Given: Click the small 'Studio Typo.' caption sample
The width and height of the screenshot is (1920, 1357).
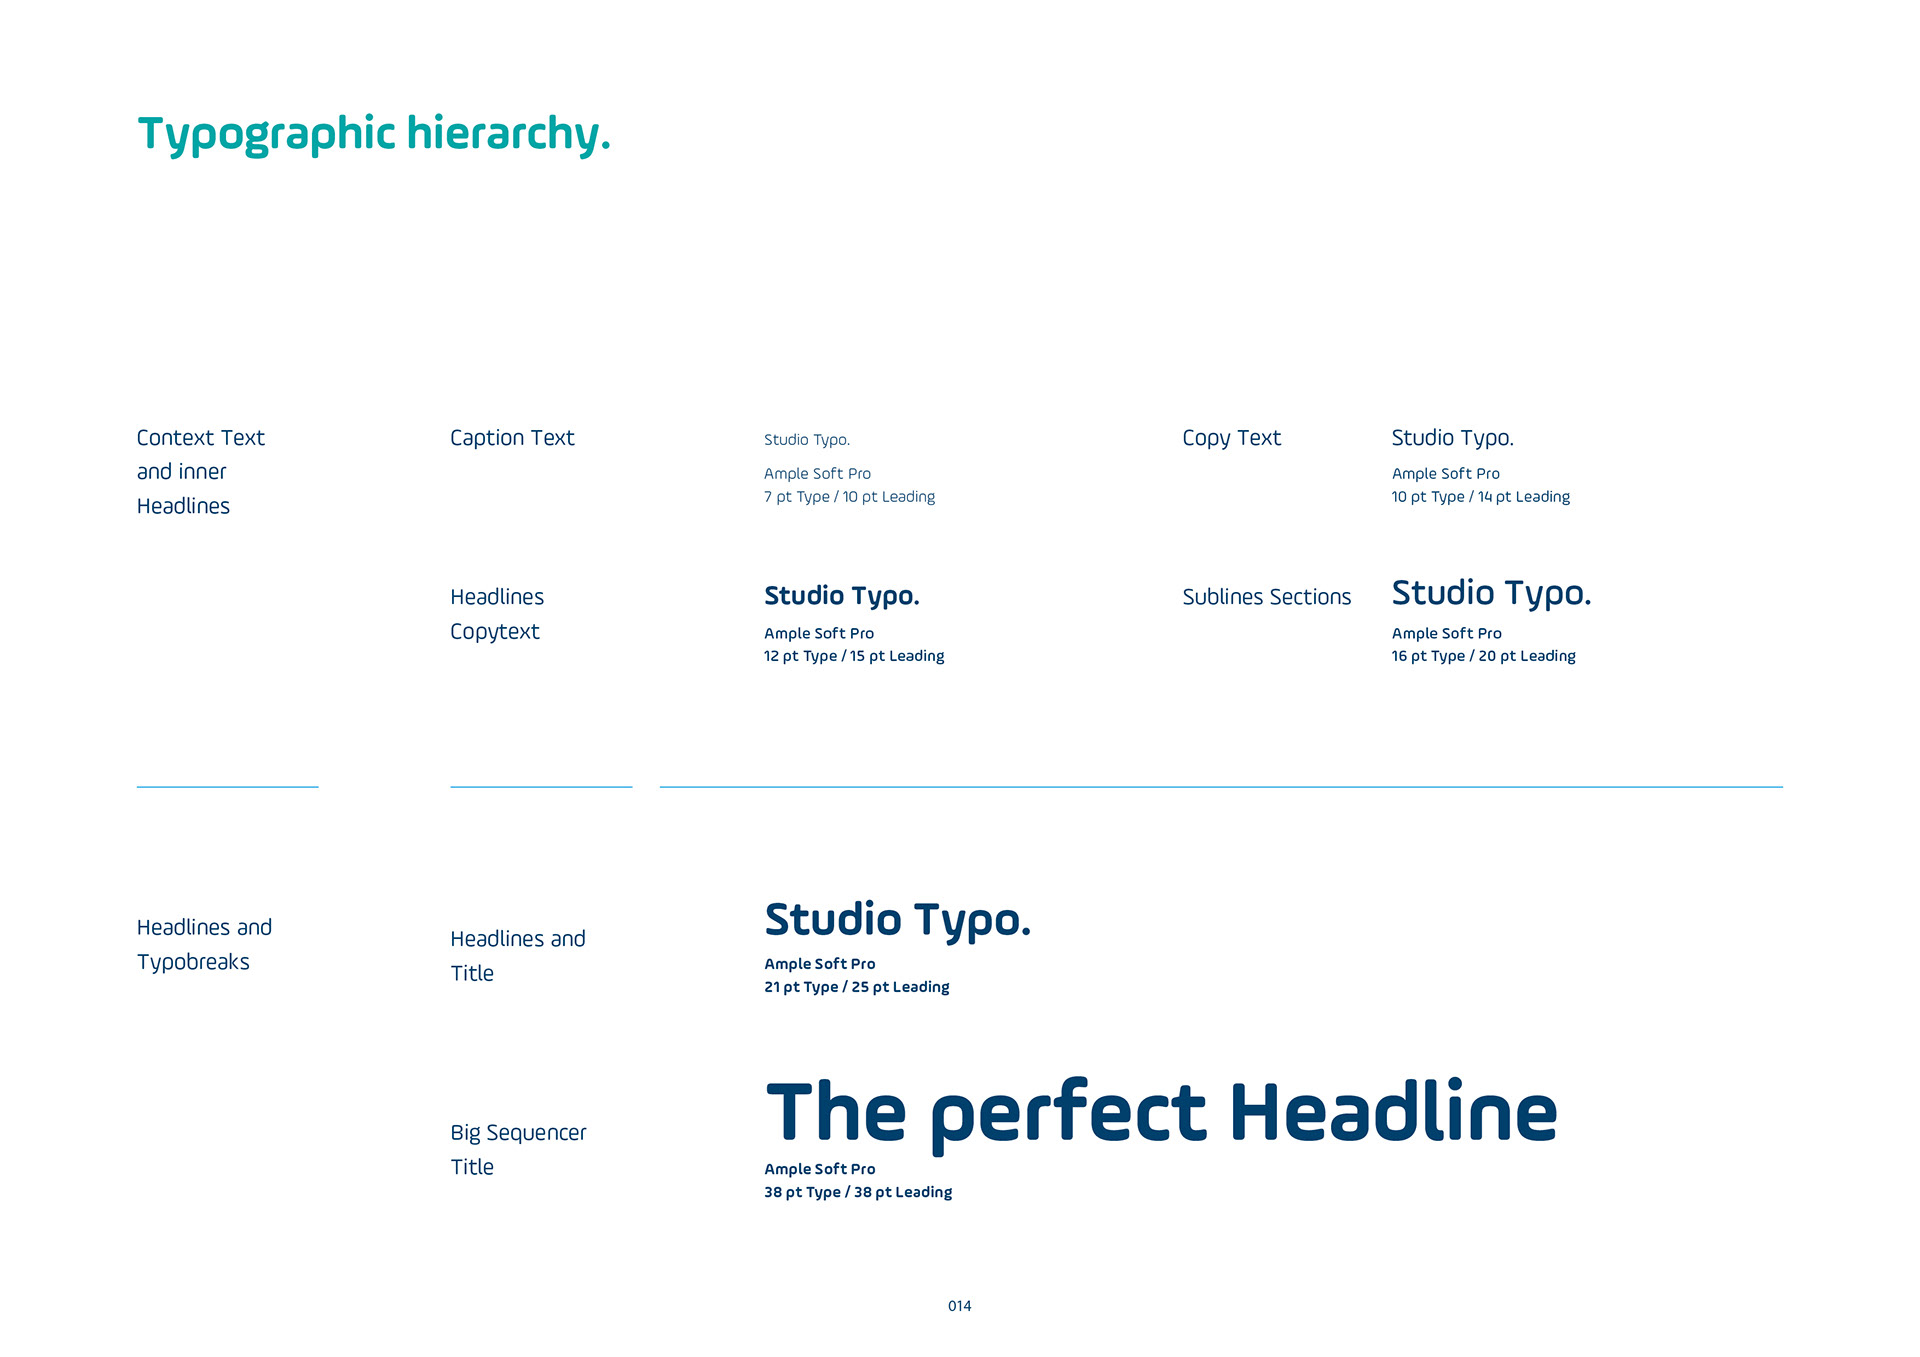Looking at the screenshot, I should 806,440.
